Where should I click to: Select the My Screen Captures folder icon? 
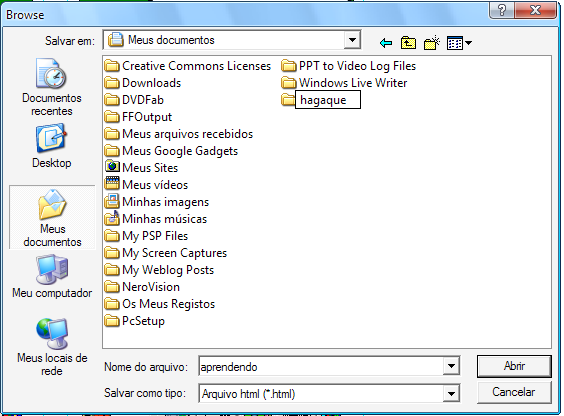coord(112,253)
